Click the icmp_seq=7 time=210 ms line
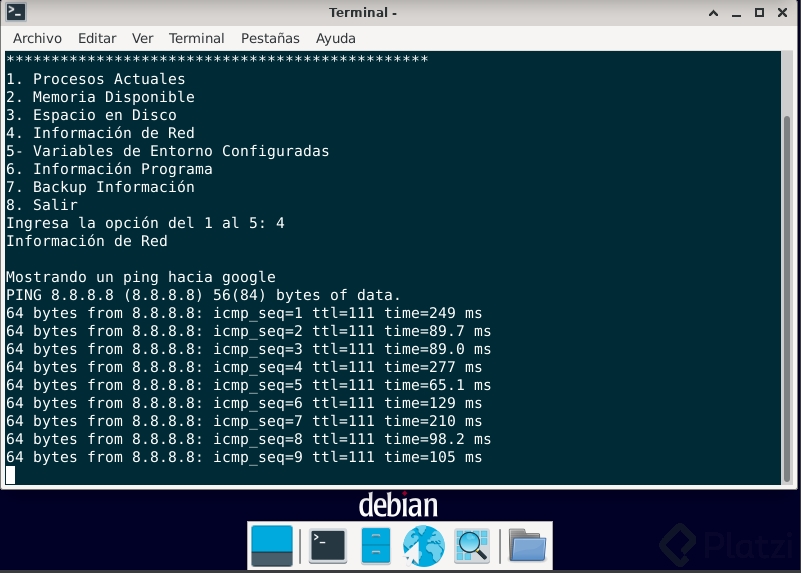The height and width of the screenshot is (573, 801). [x=244, y=421]
